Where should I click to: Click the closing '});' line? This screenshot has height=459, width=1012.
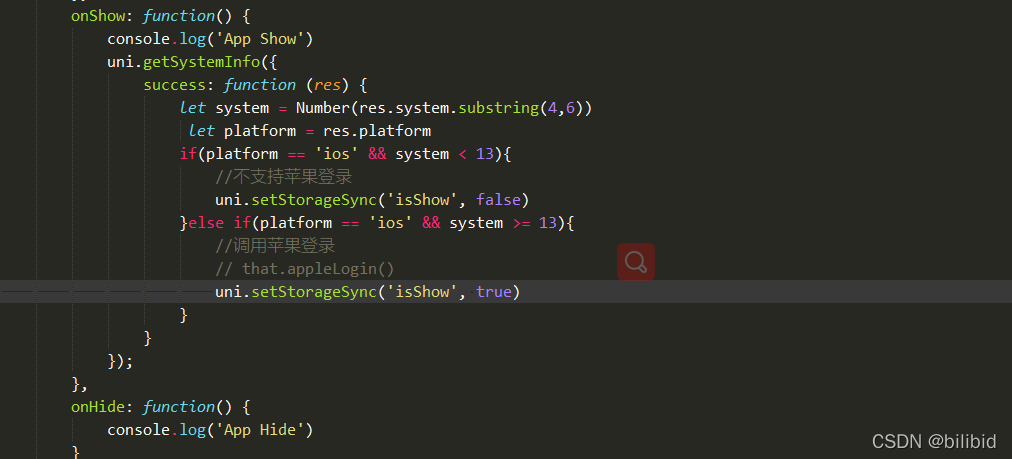(x=120, y=361)
